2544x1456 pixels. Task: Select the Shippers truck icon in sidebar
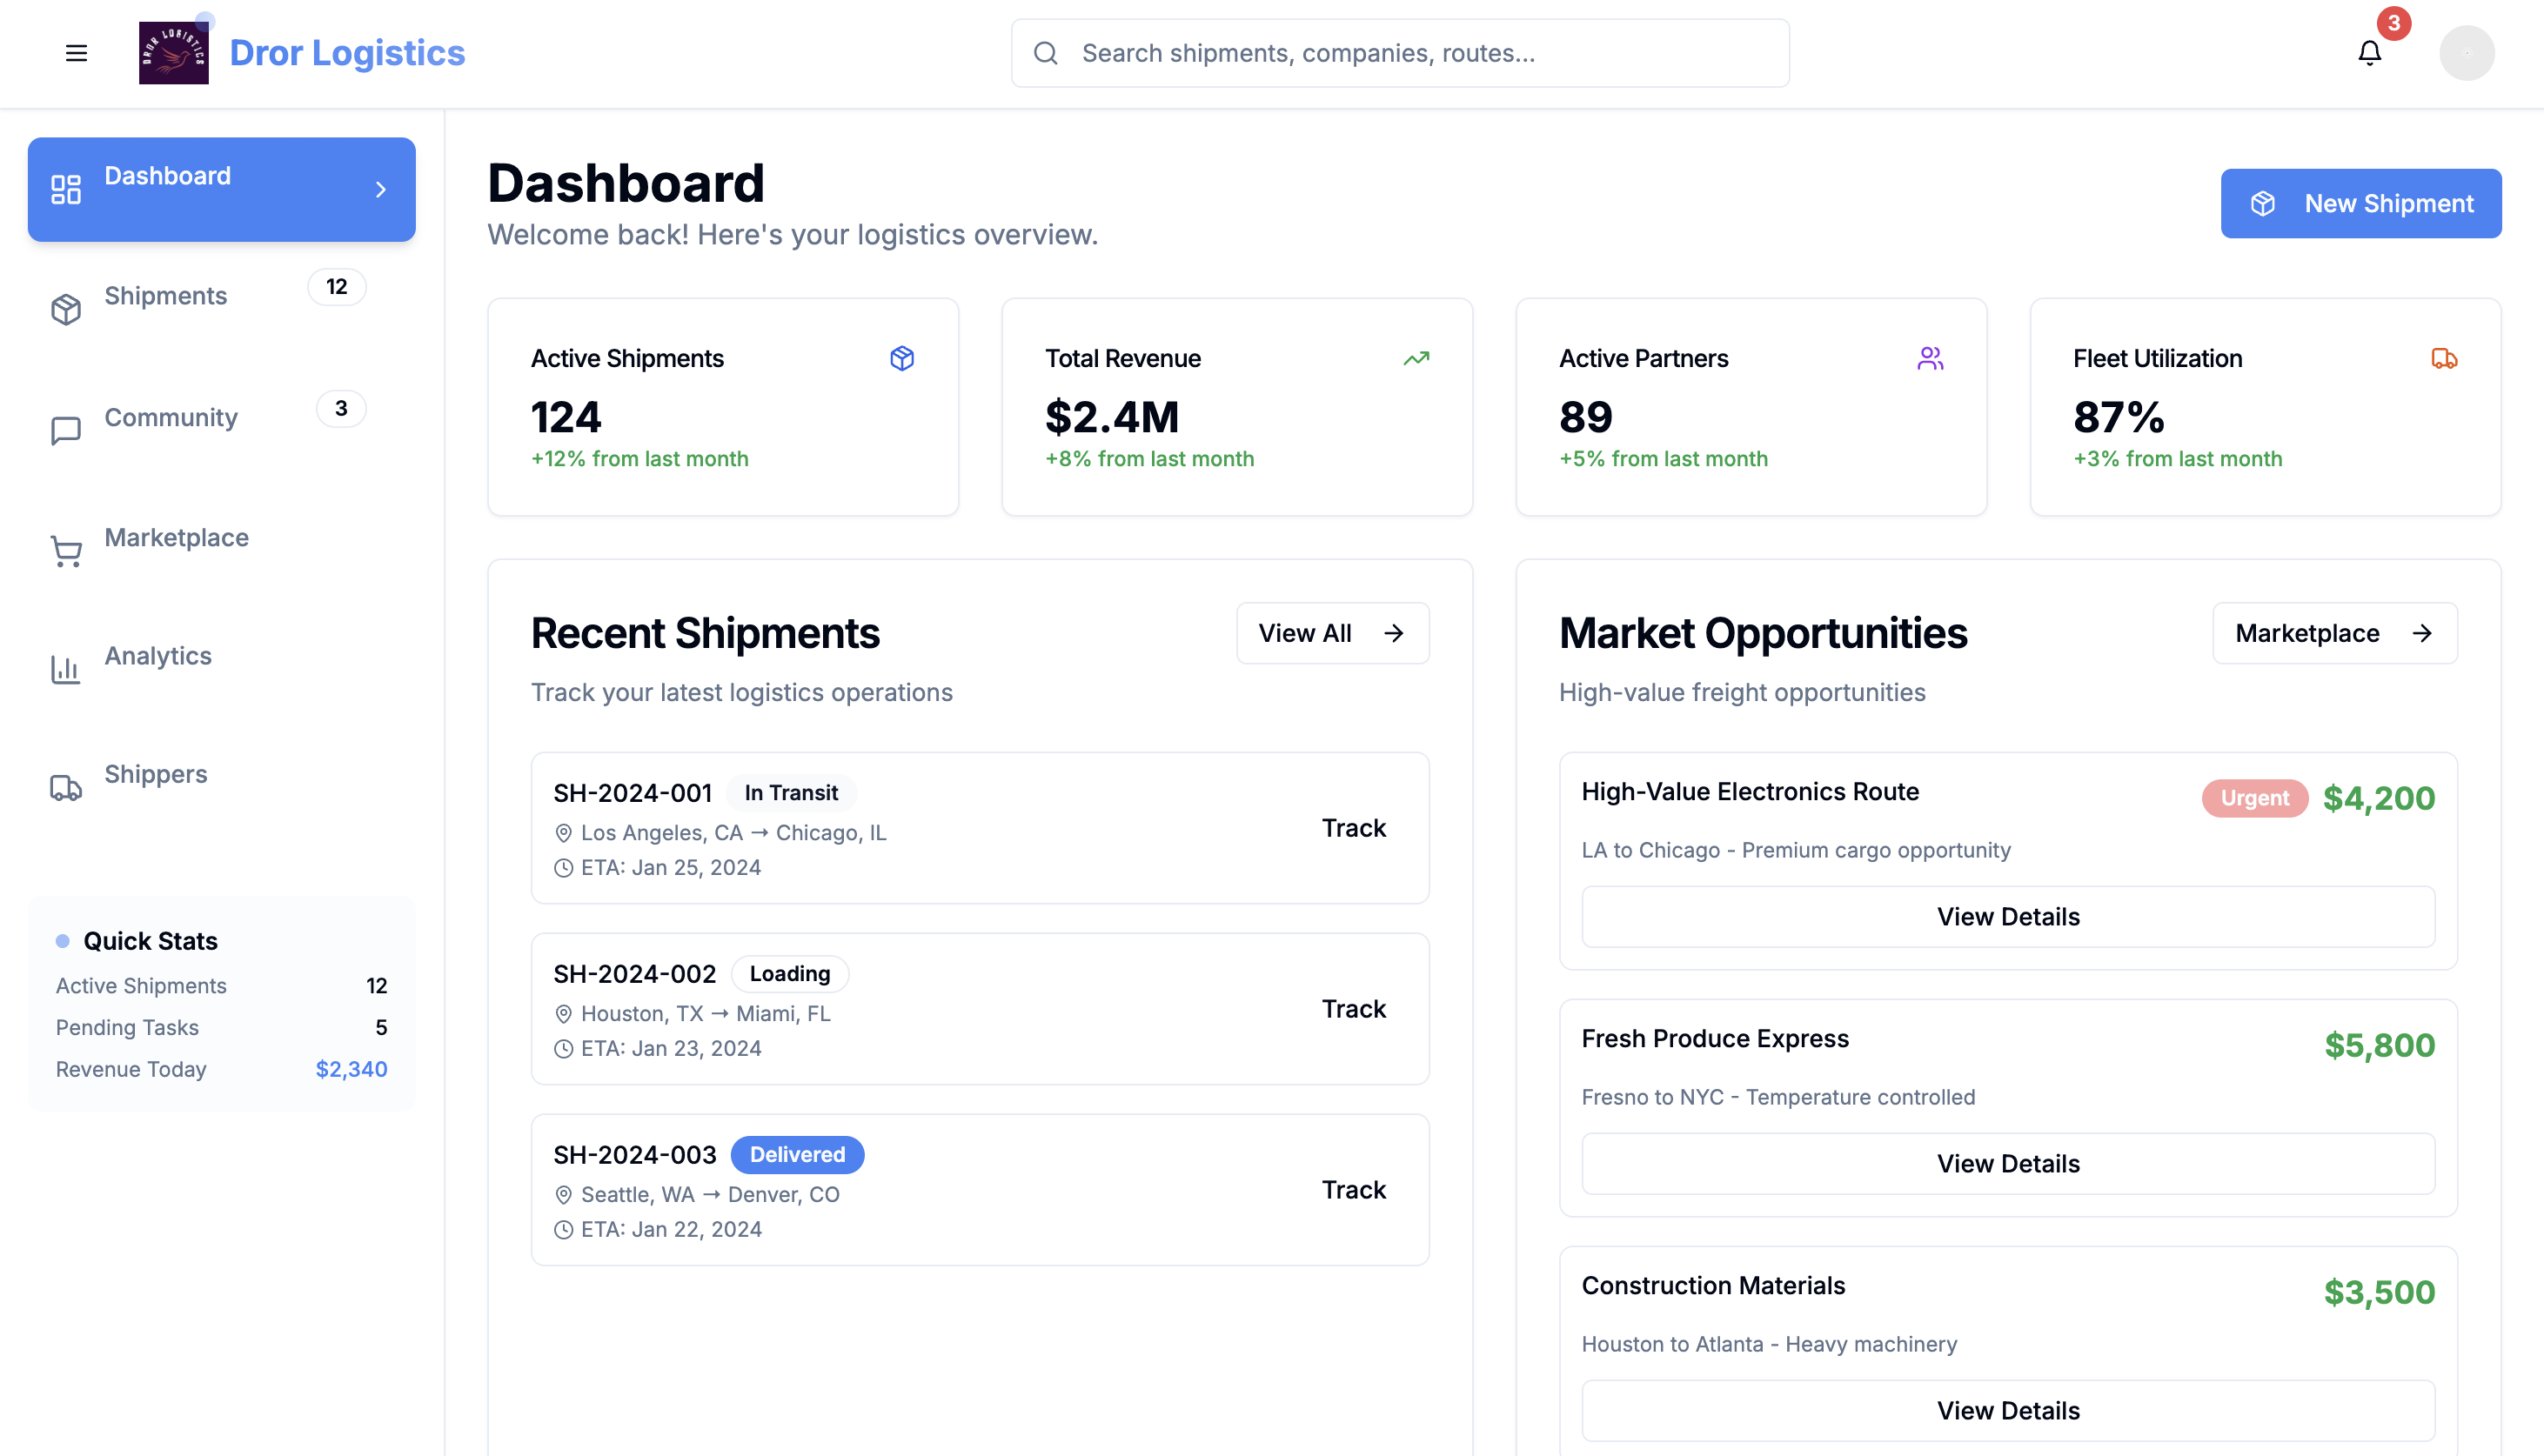[65, 787]
